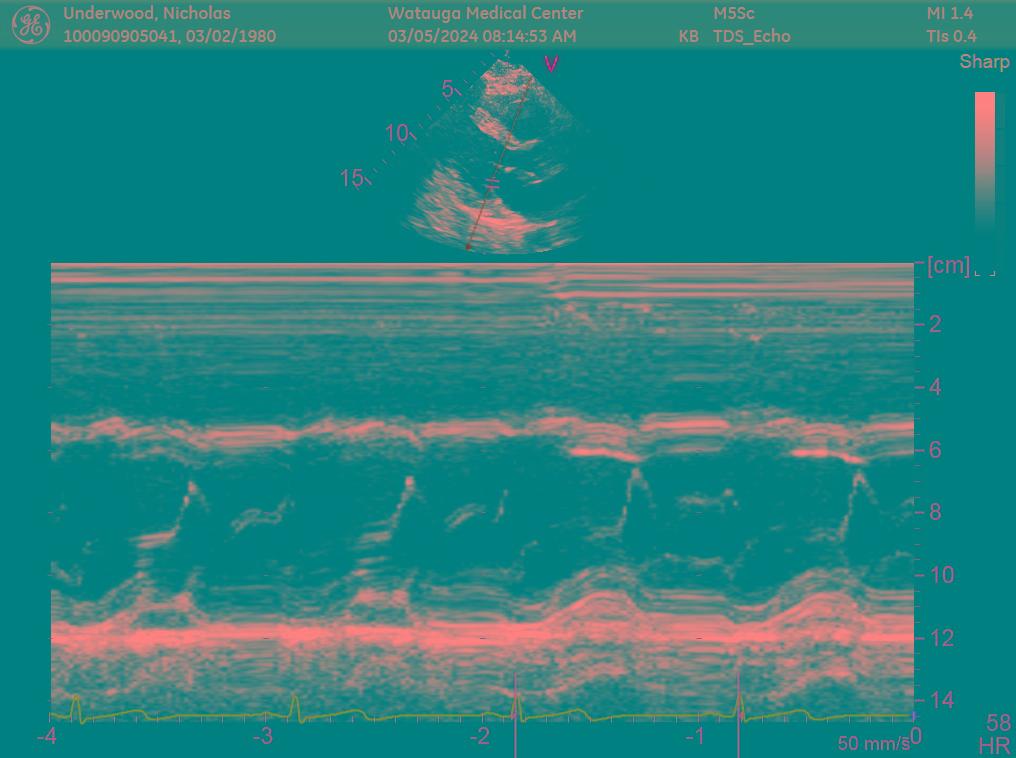This screenshot has height=758, width=1016.
Task: Click the [cm] depth unit label
Action: pos(948,265)
